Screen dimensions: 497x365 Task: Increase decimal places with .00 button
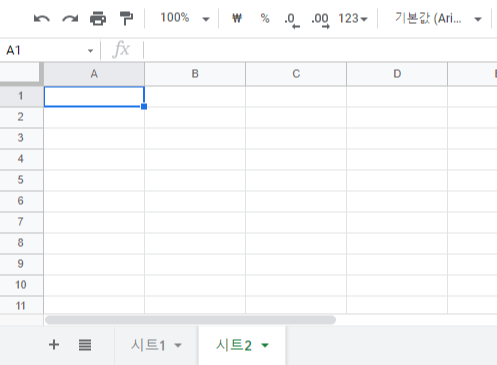tap(320, 20)
